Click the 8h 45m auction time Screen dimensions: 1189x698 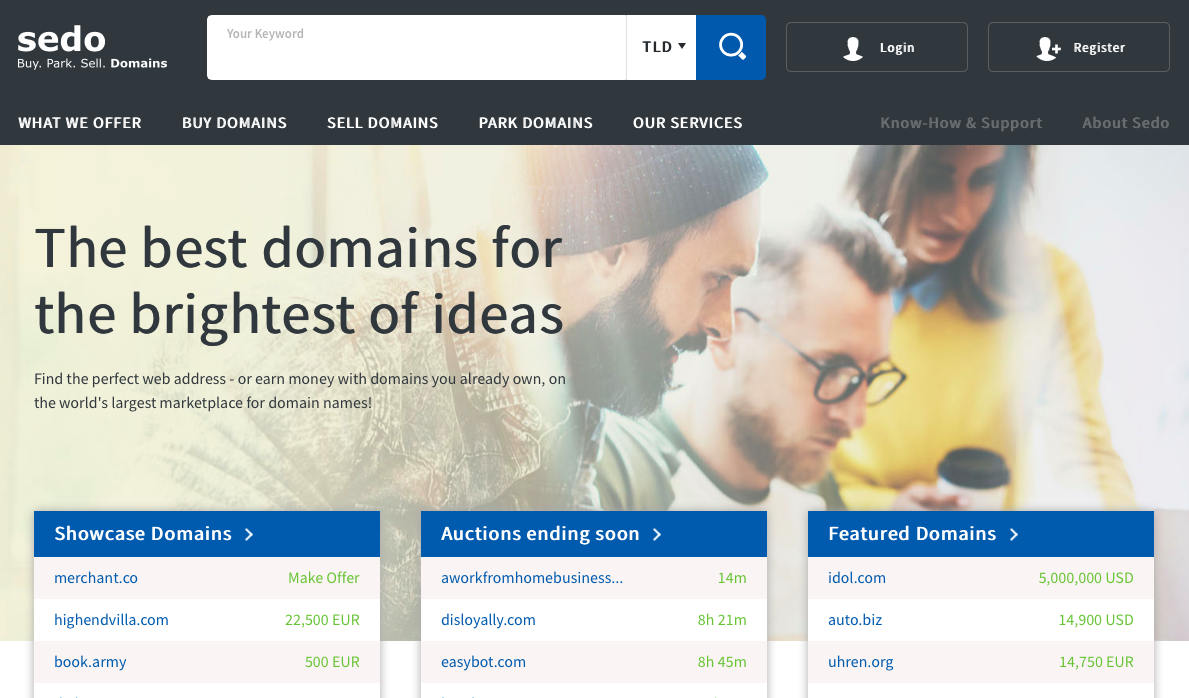722,662
